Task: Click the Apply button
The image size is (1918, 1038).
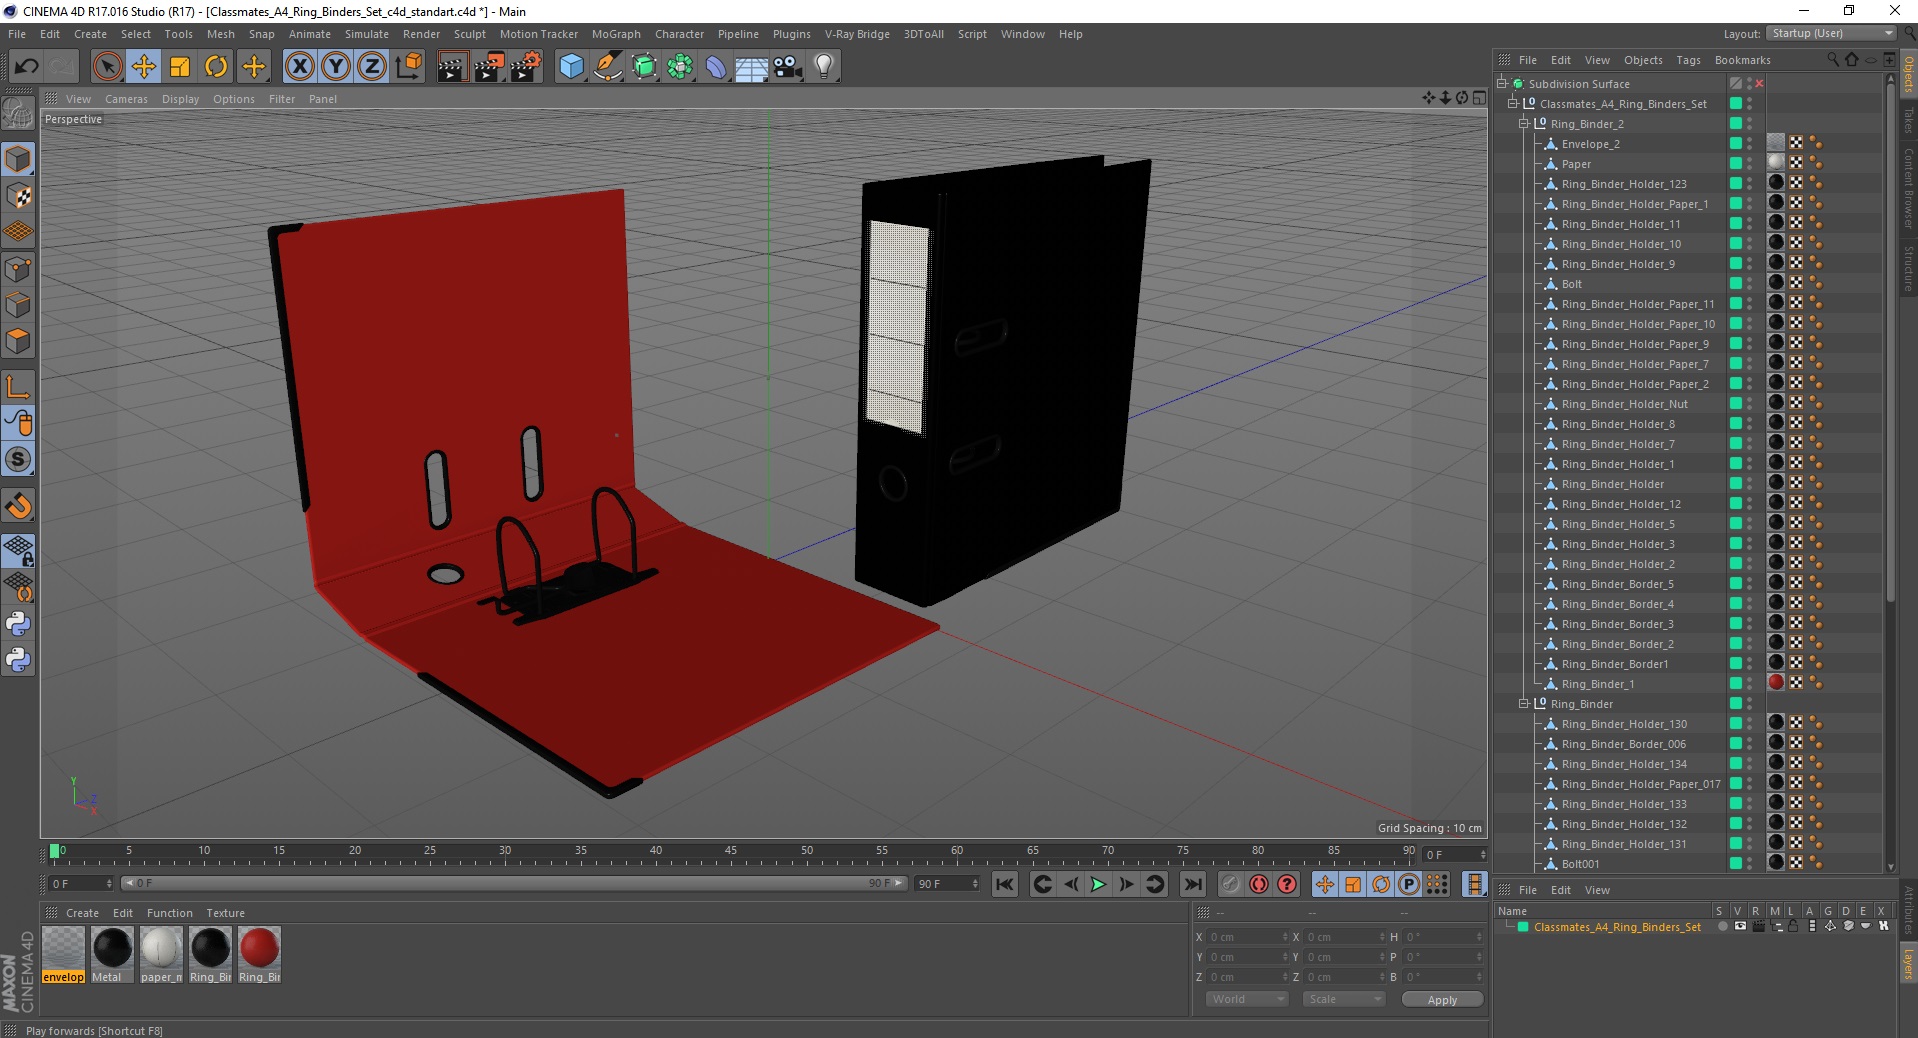Action: click(x=1442, y=1000)
